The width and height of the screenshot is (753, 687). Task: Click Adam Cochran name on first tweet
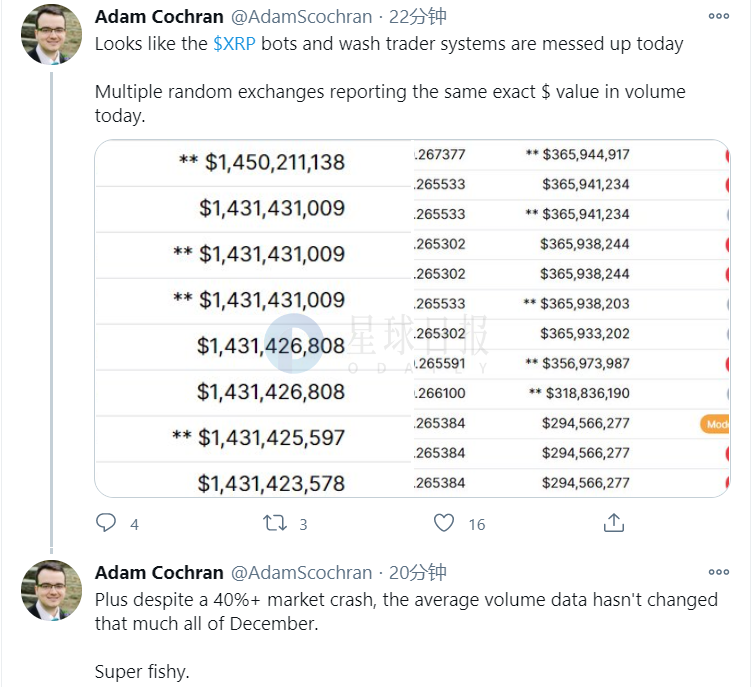(x=159, y=17)
